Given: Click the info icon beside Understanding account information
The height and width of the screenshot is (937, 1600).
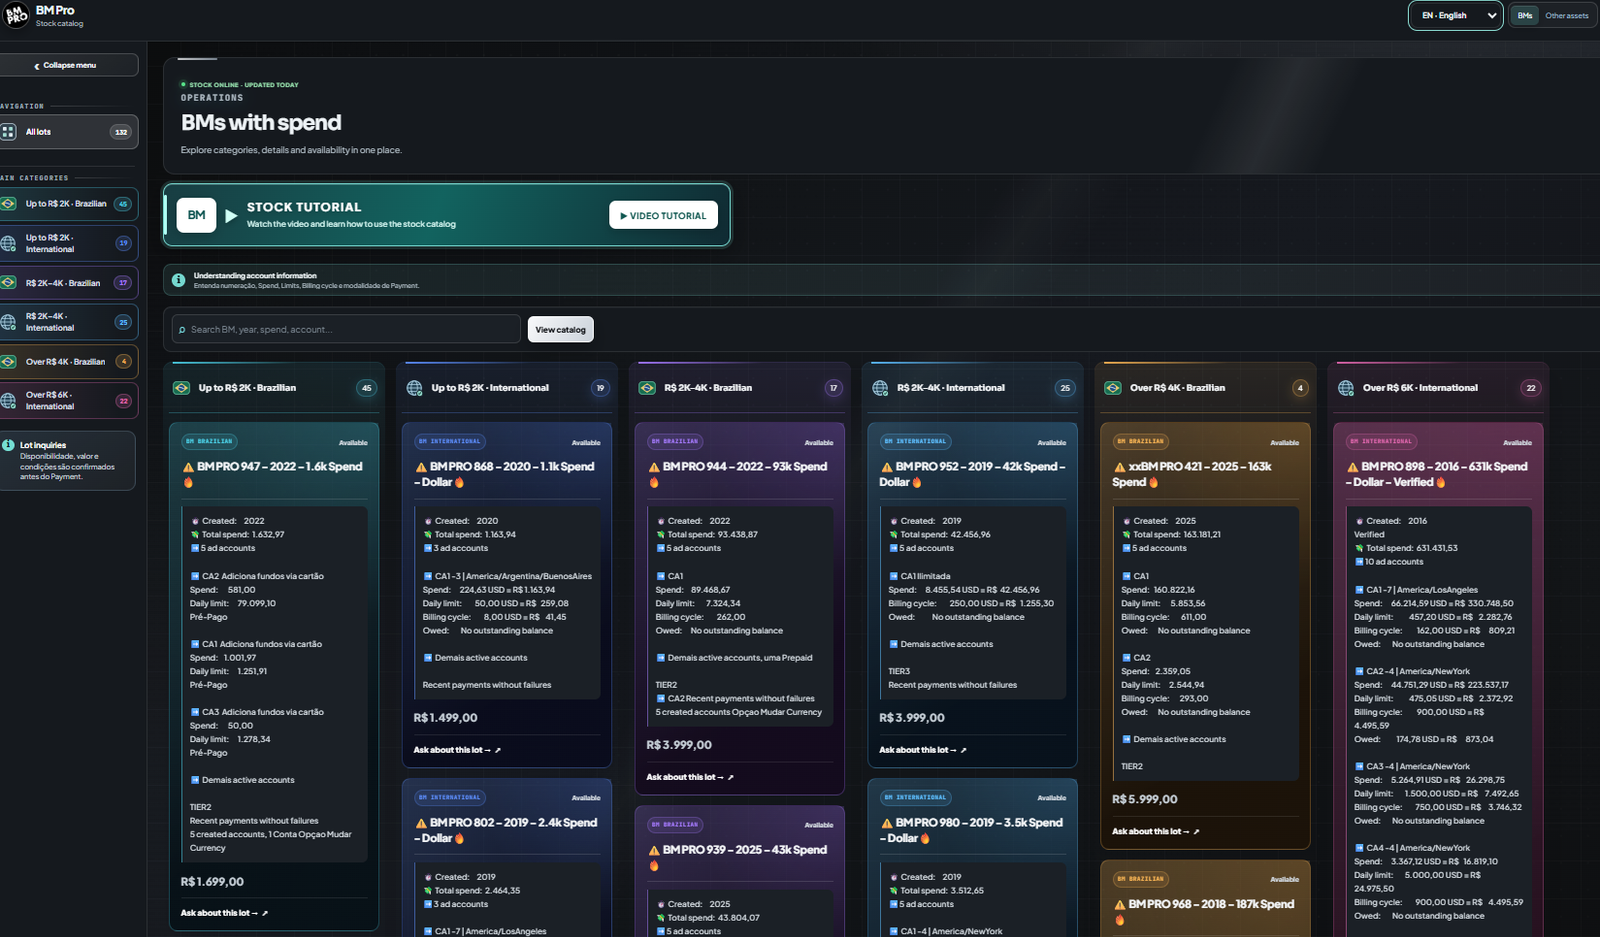Looking at the screenshot, I should pos(178,280).
